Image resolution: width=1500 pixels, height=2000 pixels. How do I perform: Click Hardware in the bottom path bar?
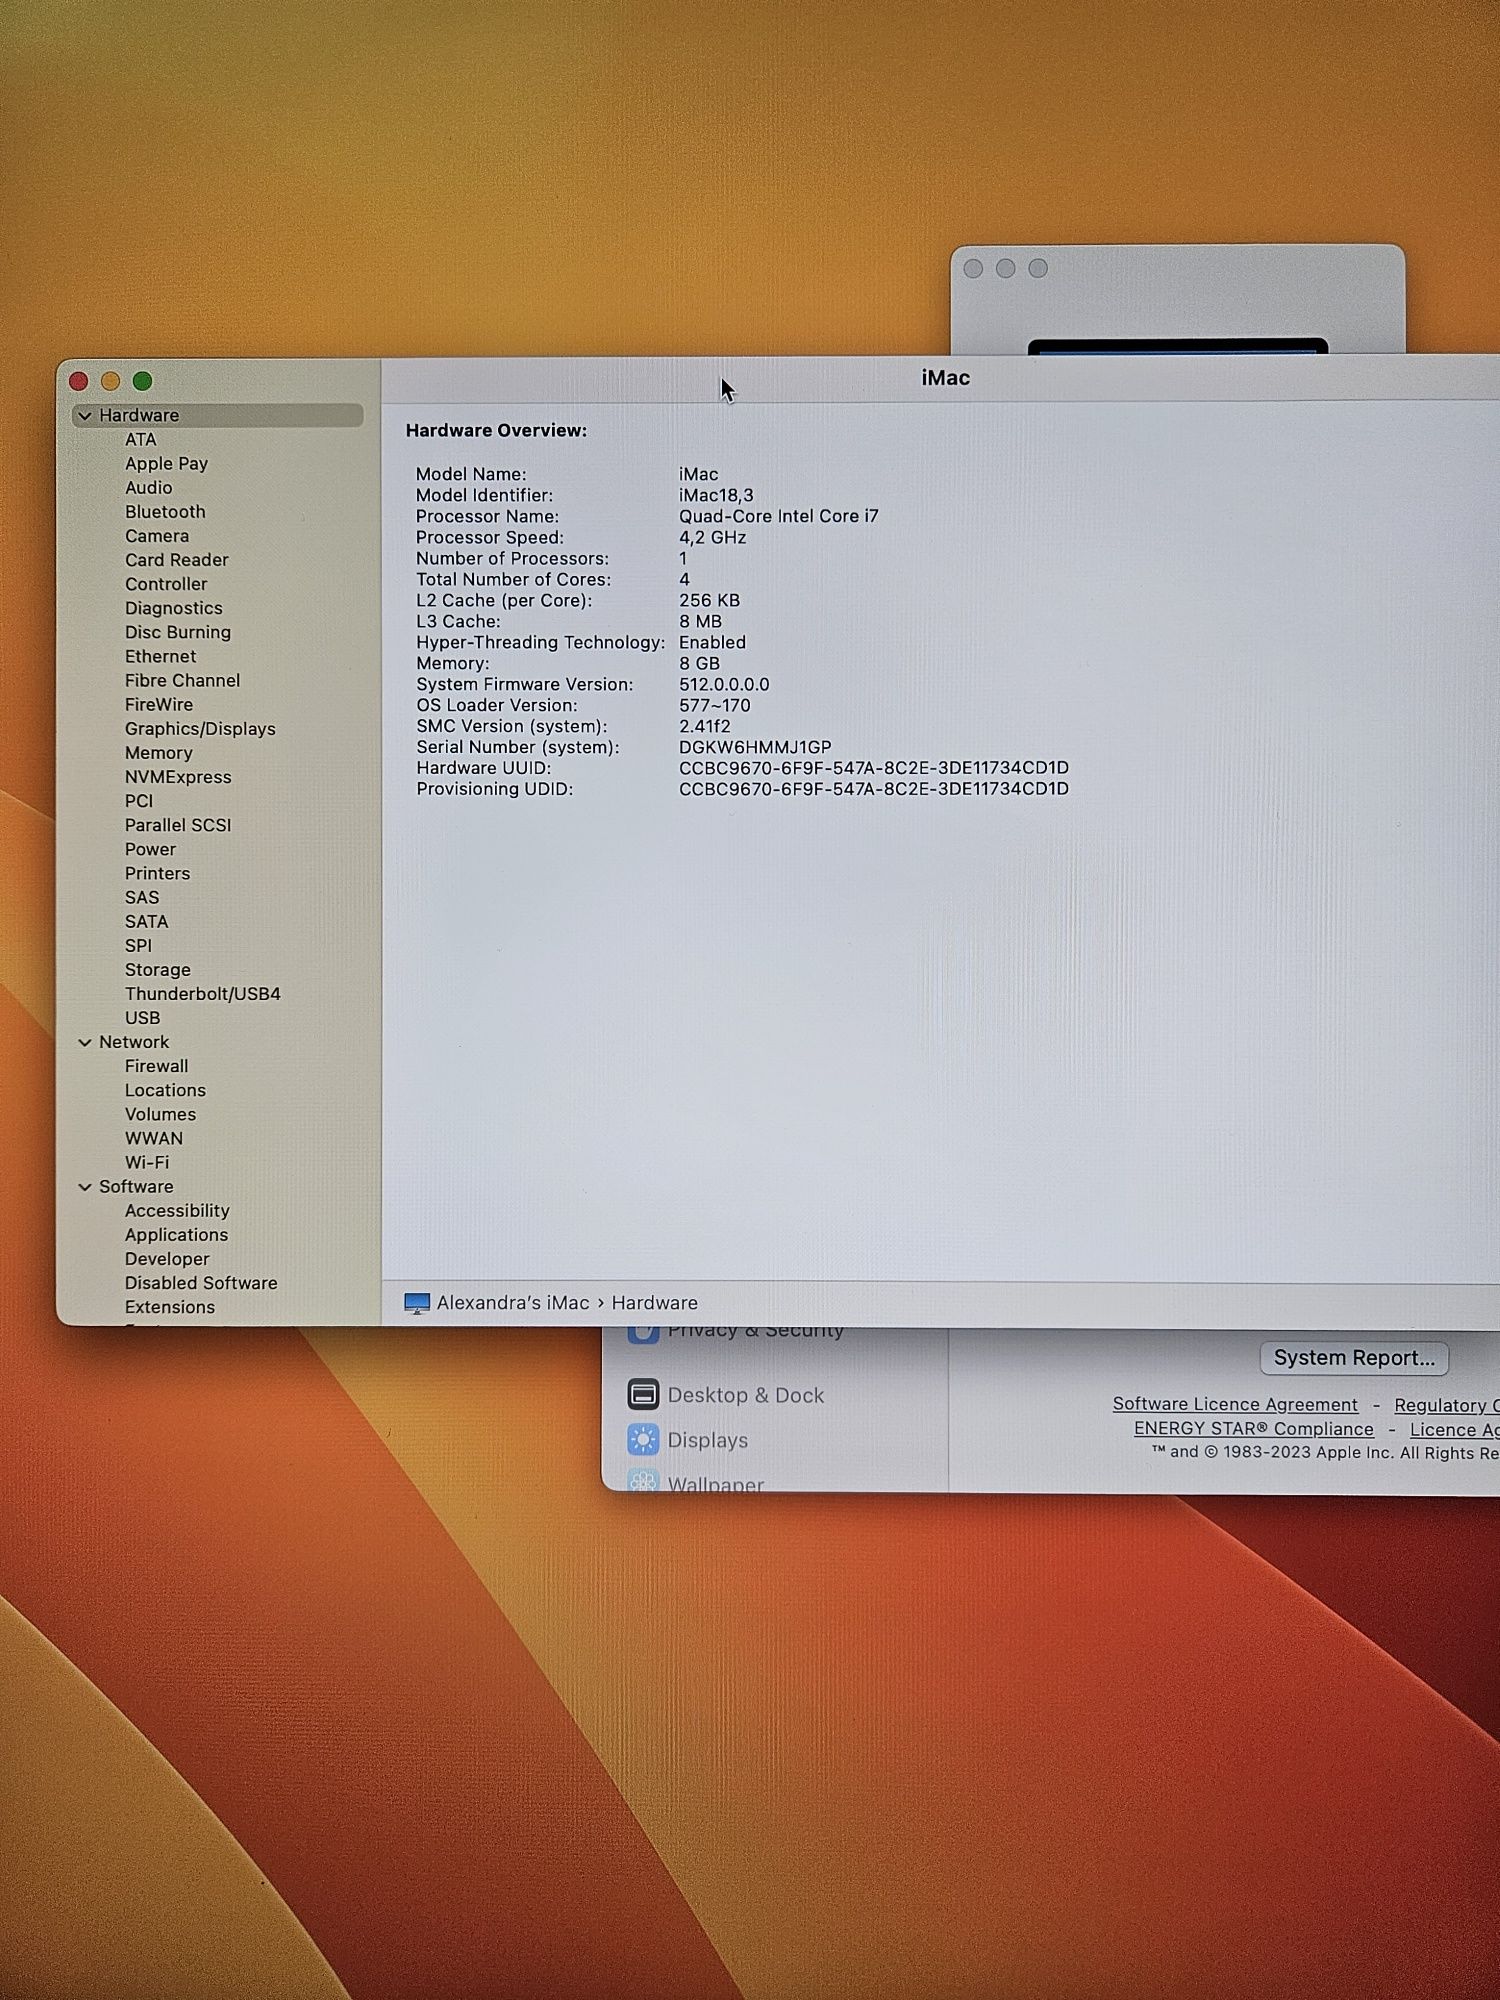point(655,1303)
